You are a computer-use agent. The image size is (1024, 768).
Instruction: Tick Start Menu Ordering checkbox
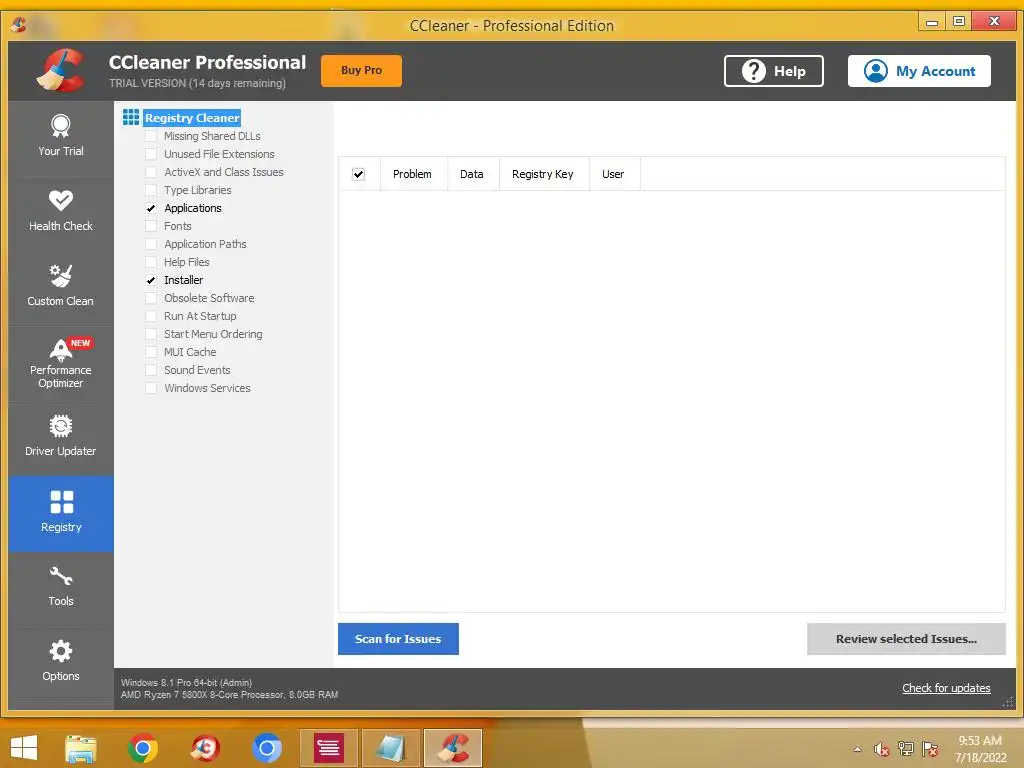click(151, 334)
